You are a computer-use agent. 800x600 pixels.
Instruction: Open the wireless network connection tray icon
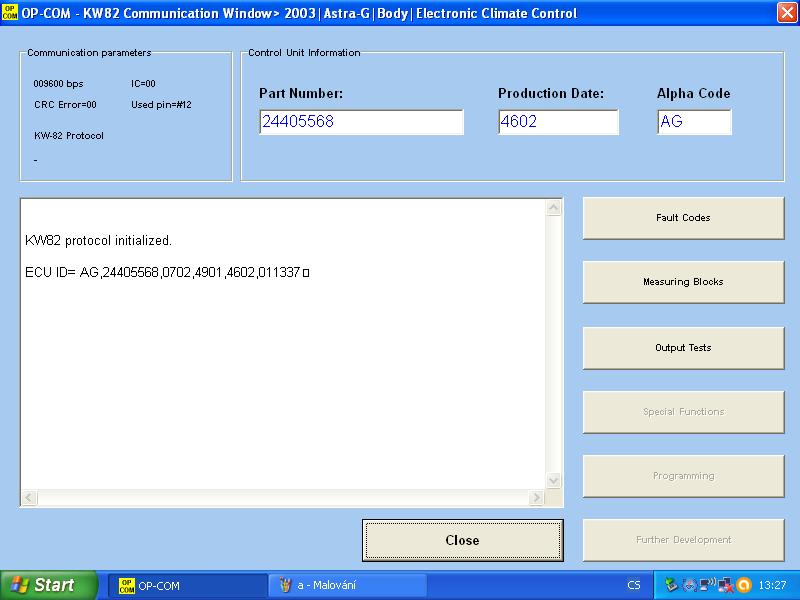[x=707, y=585]
